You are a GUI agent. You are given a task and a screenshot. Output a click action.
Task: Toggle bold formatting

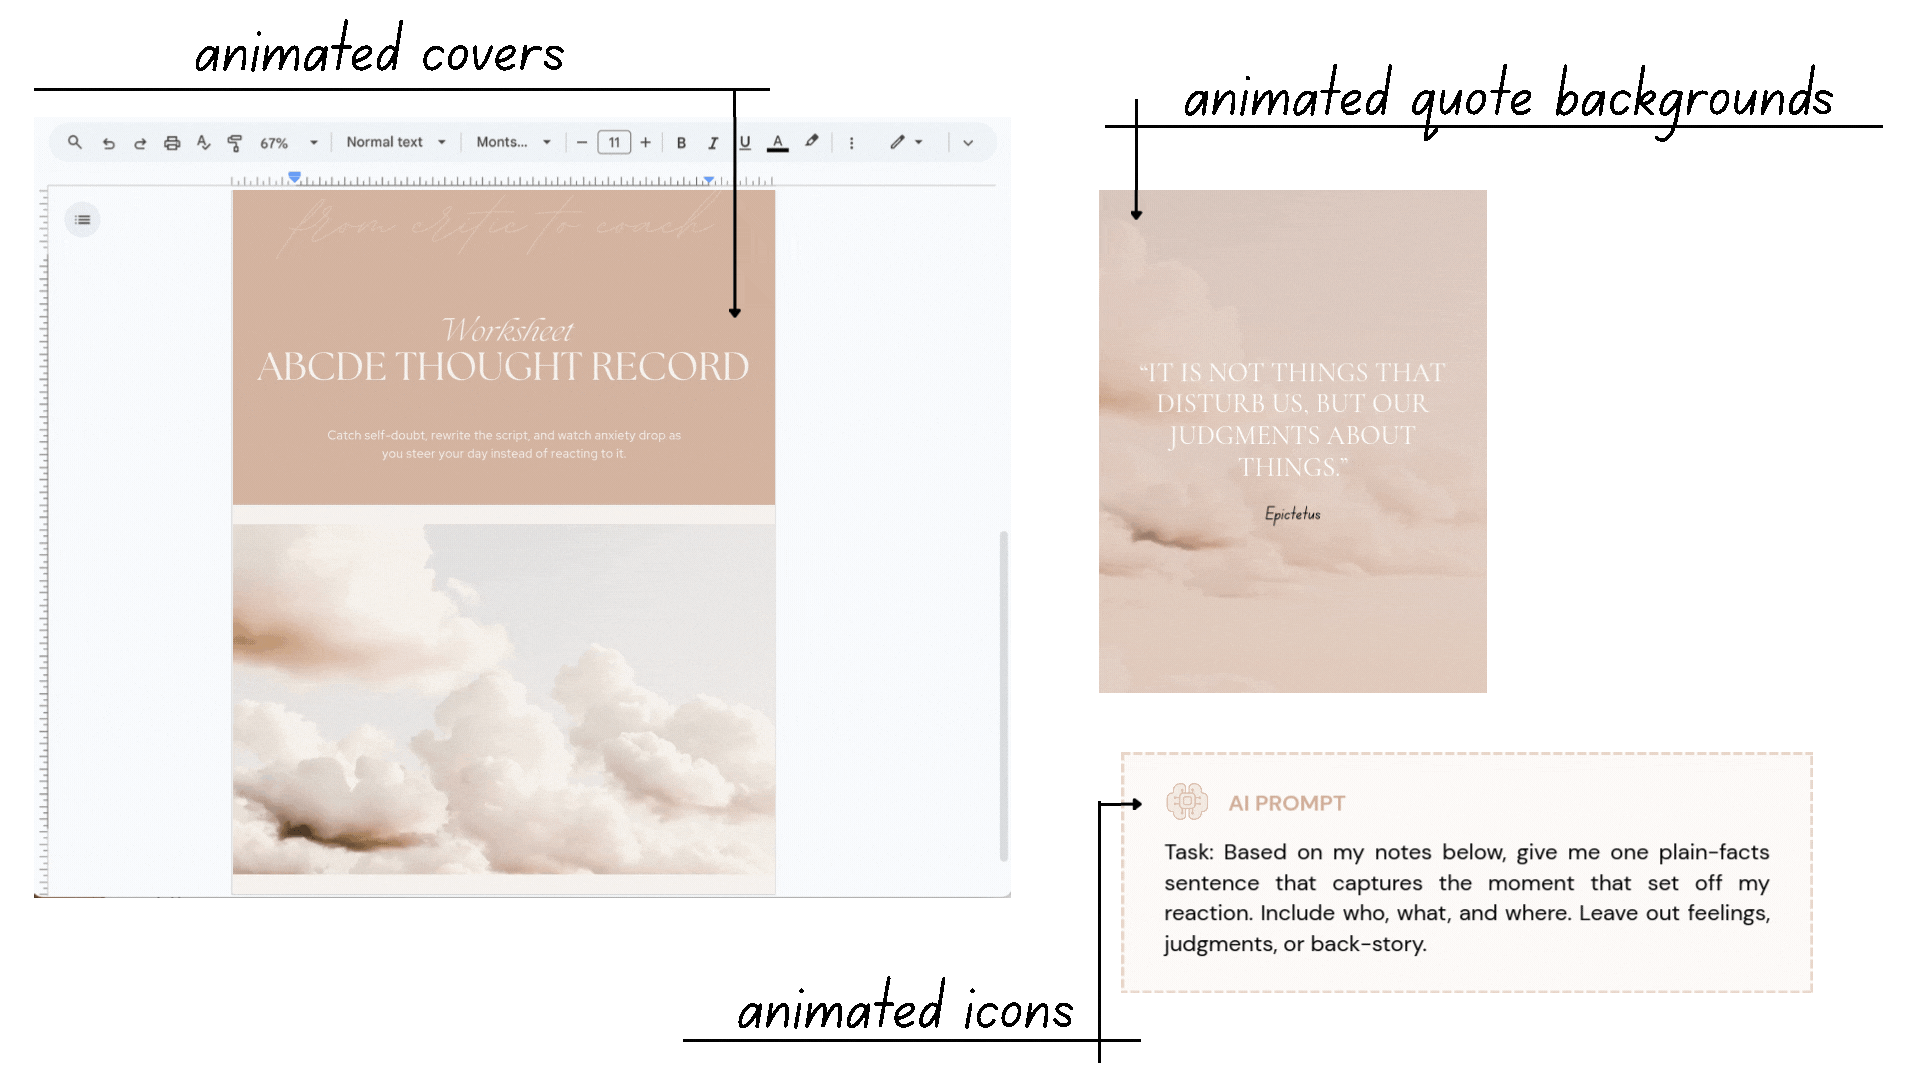(681, 142)
